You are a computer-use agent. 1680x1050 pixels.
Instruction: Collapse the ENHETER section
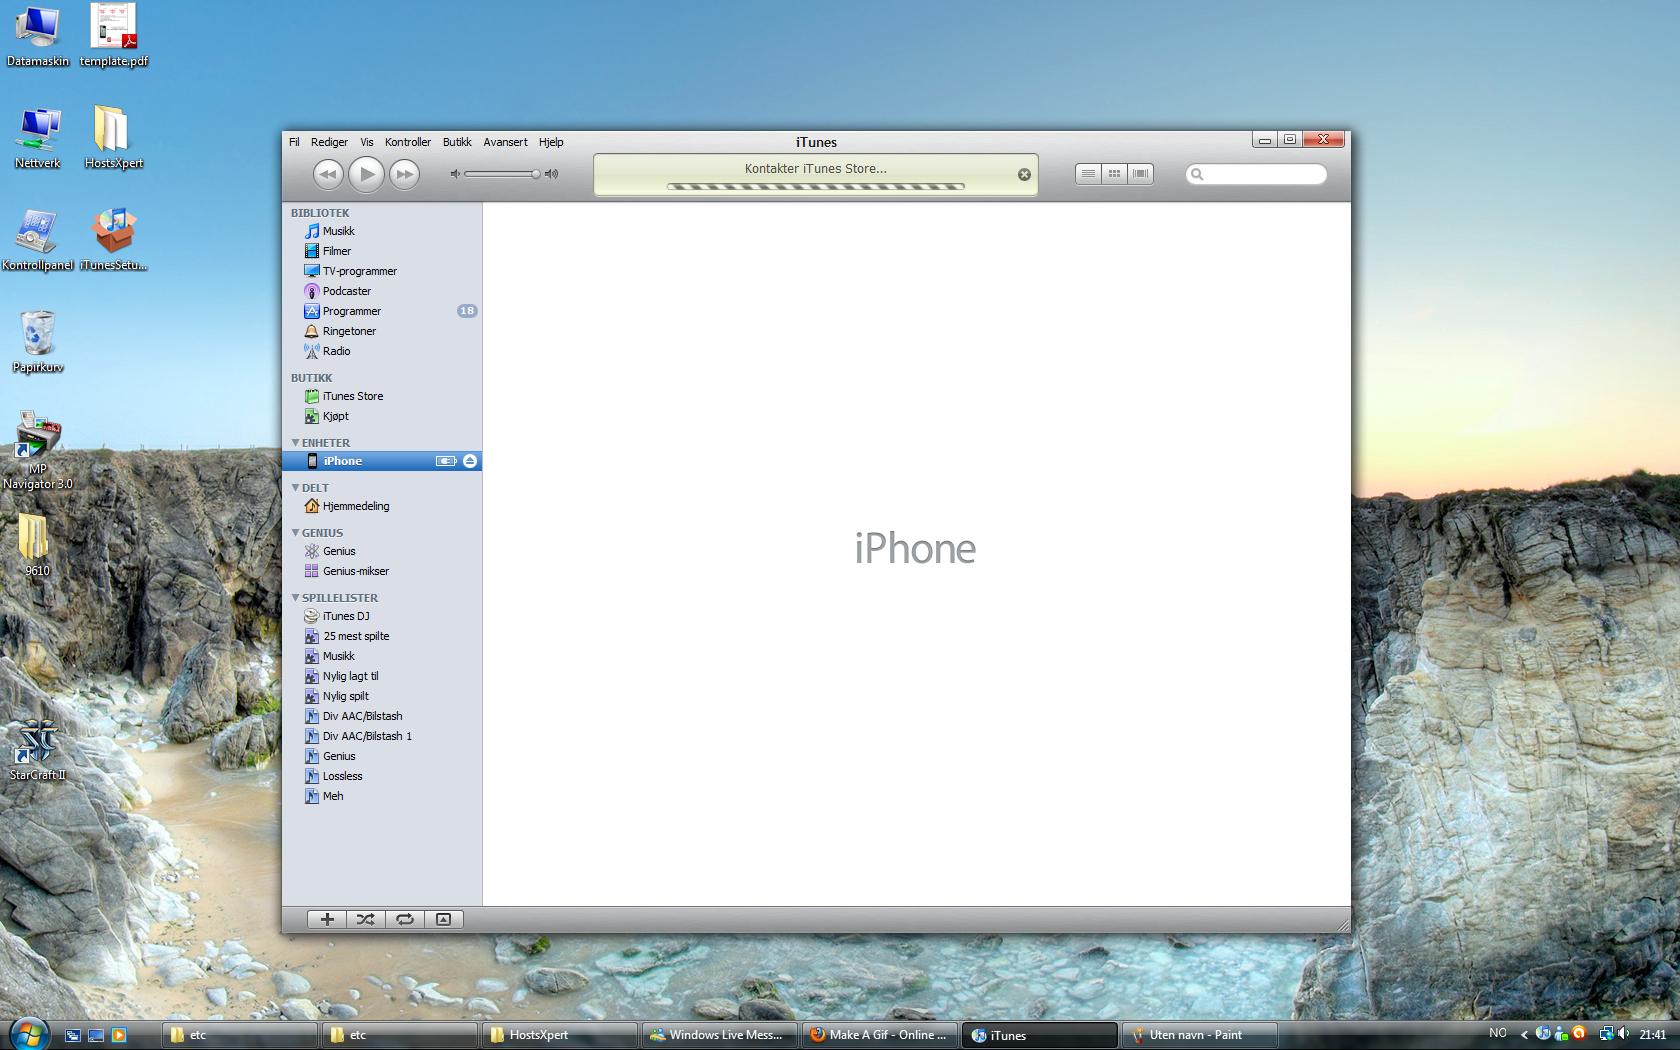pyautogui.click(x=296, y=442)
